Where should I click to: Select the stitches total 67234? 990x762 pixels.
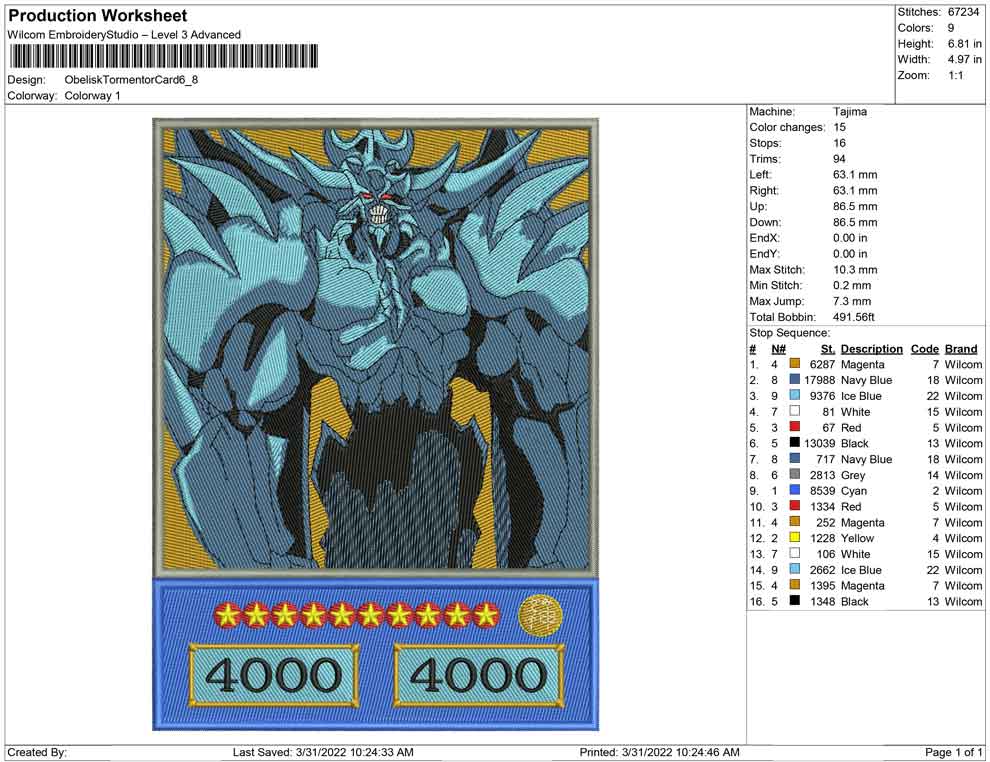point(963,12)
